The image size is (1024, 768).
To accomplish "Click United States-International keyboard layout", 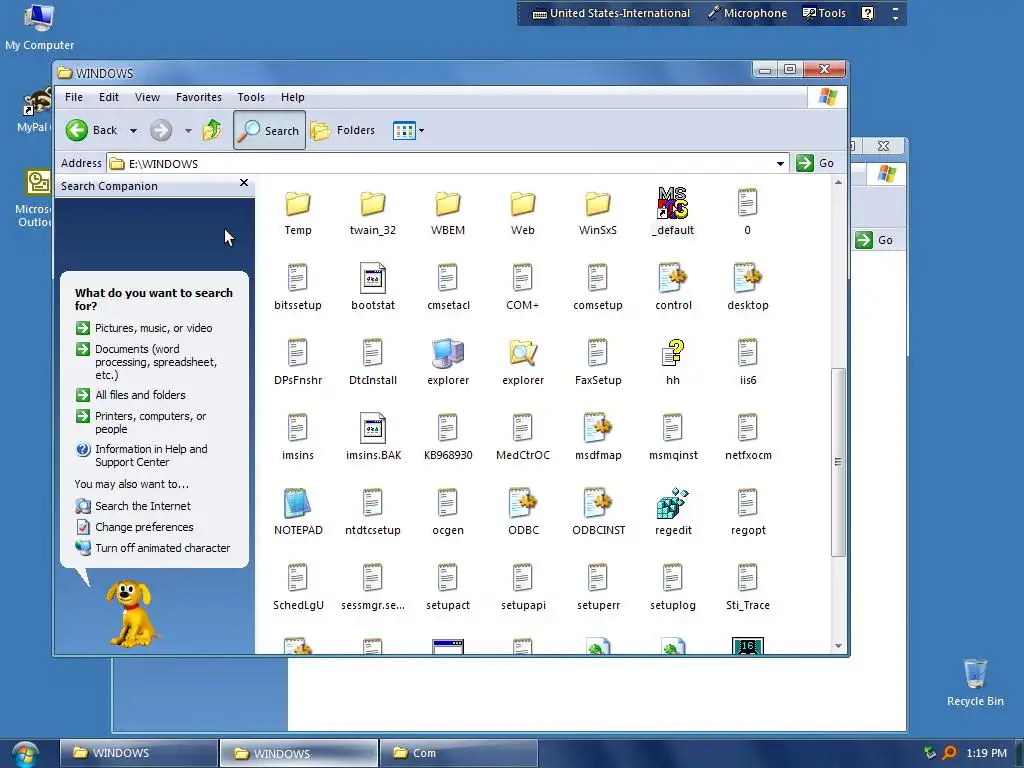I will click(x=611, y=13).
